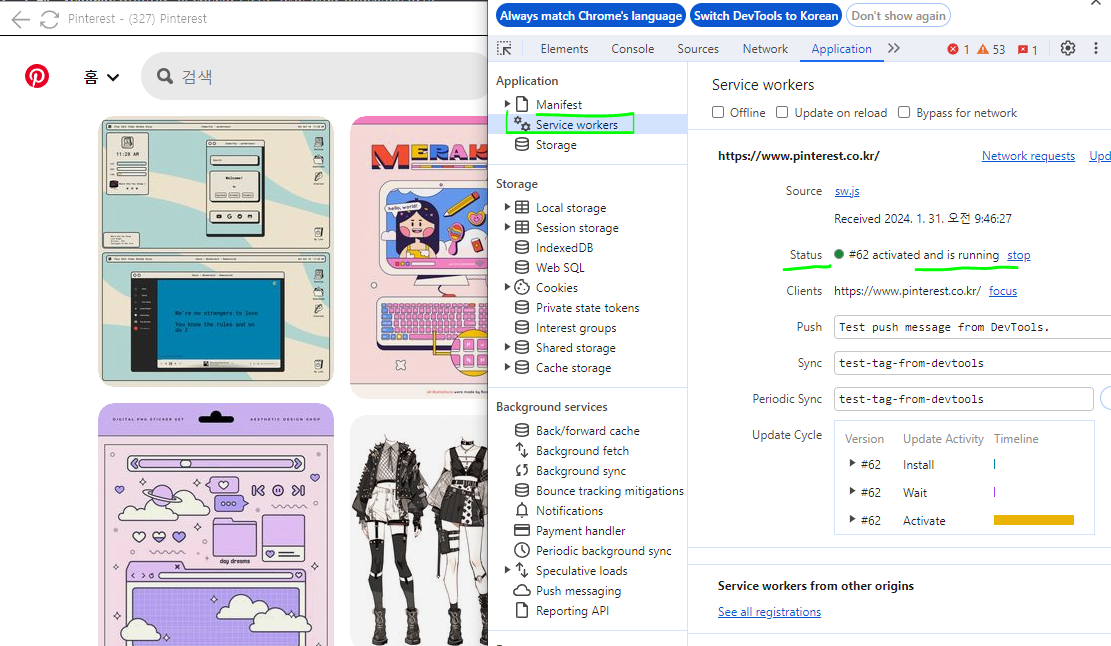Viewport: 1111px width, 646px height.
Task: Click Don't show again button
Action: pyautogui.click(x=898, y=16)
